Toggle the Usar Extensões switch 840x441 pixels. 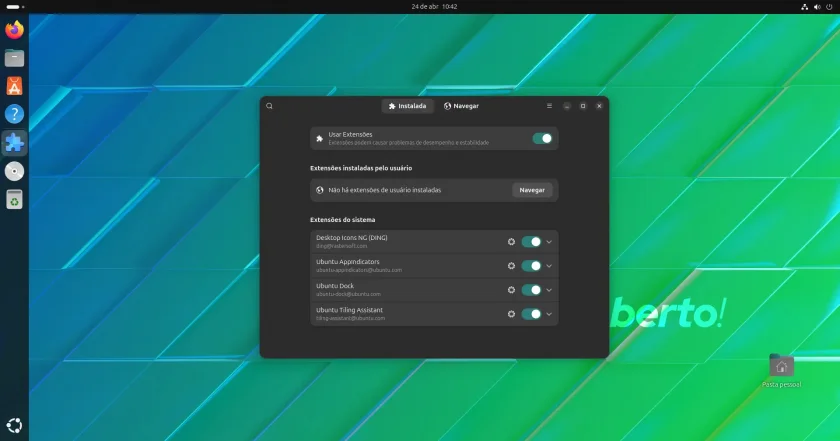(x=542, y=139)
